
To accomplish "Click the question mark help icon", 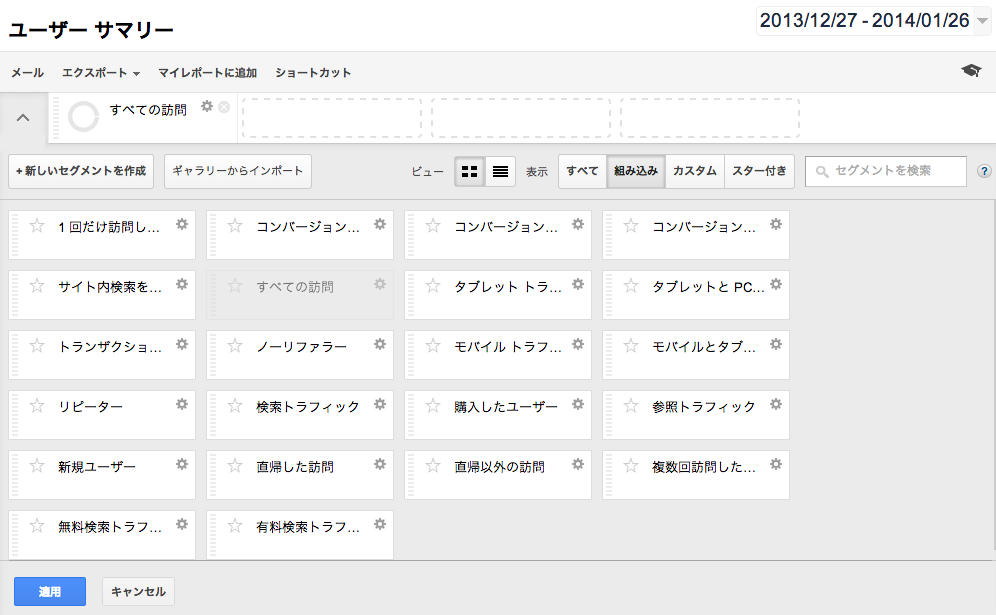I will point(984,171).
